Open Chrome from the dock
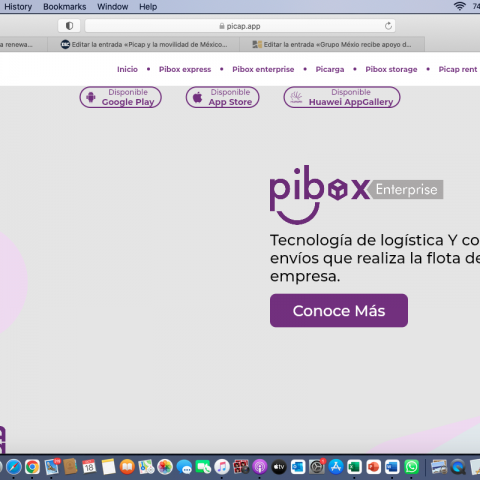This screenshot has height=480, width=480. (x=32, y=467)
